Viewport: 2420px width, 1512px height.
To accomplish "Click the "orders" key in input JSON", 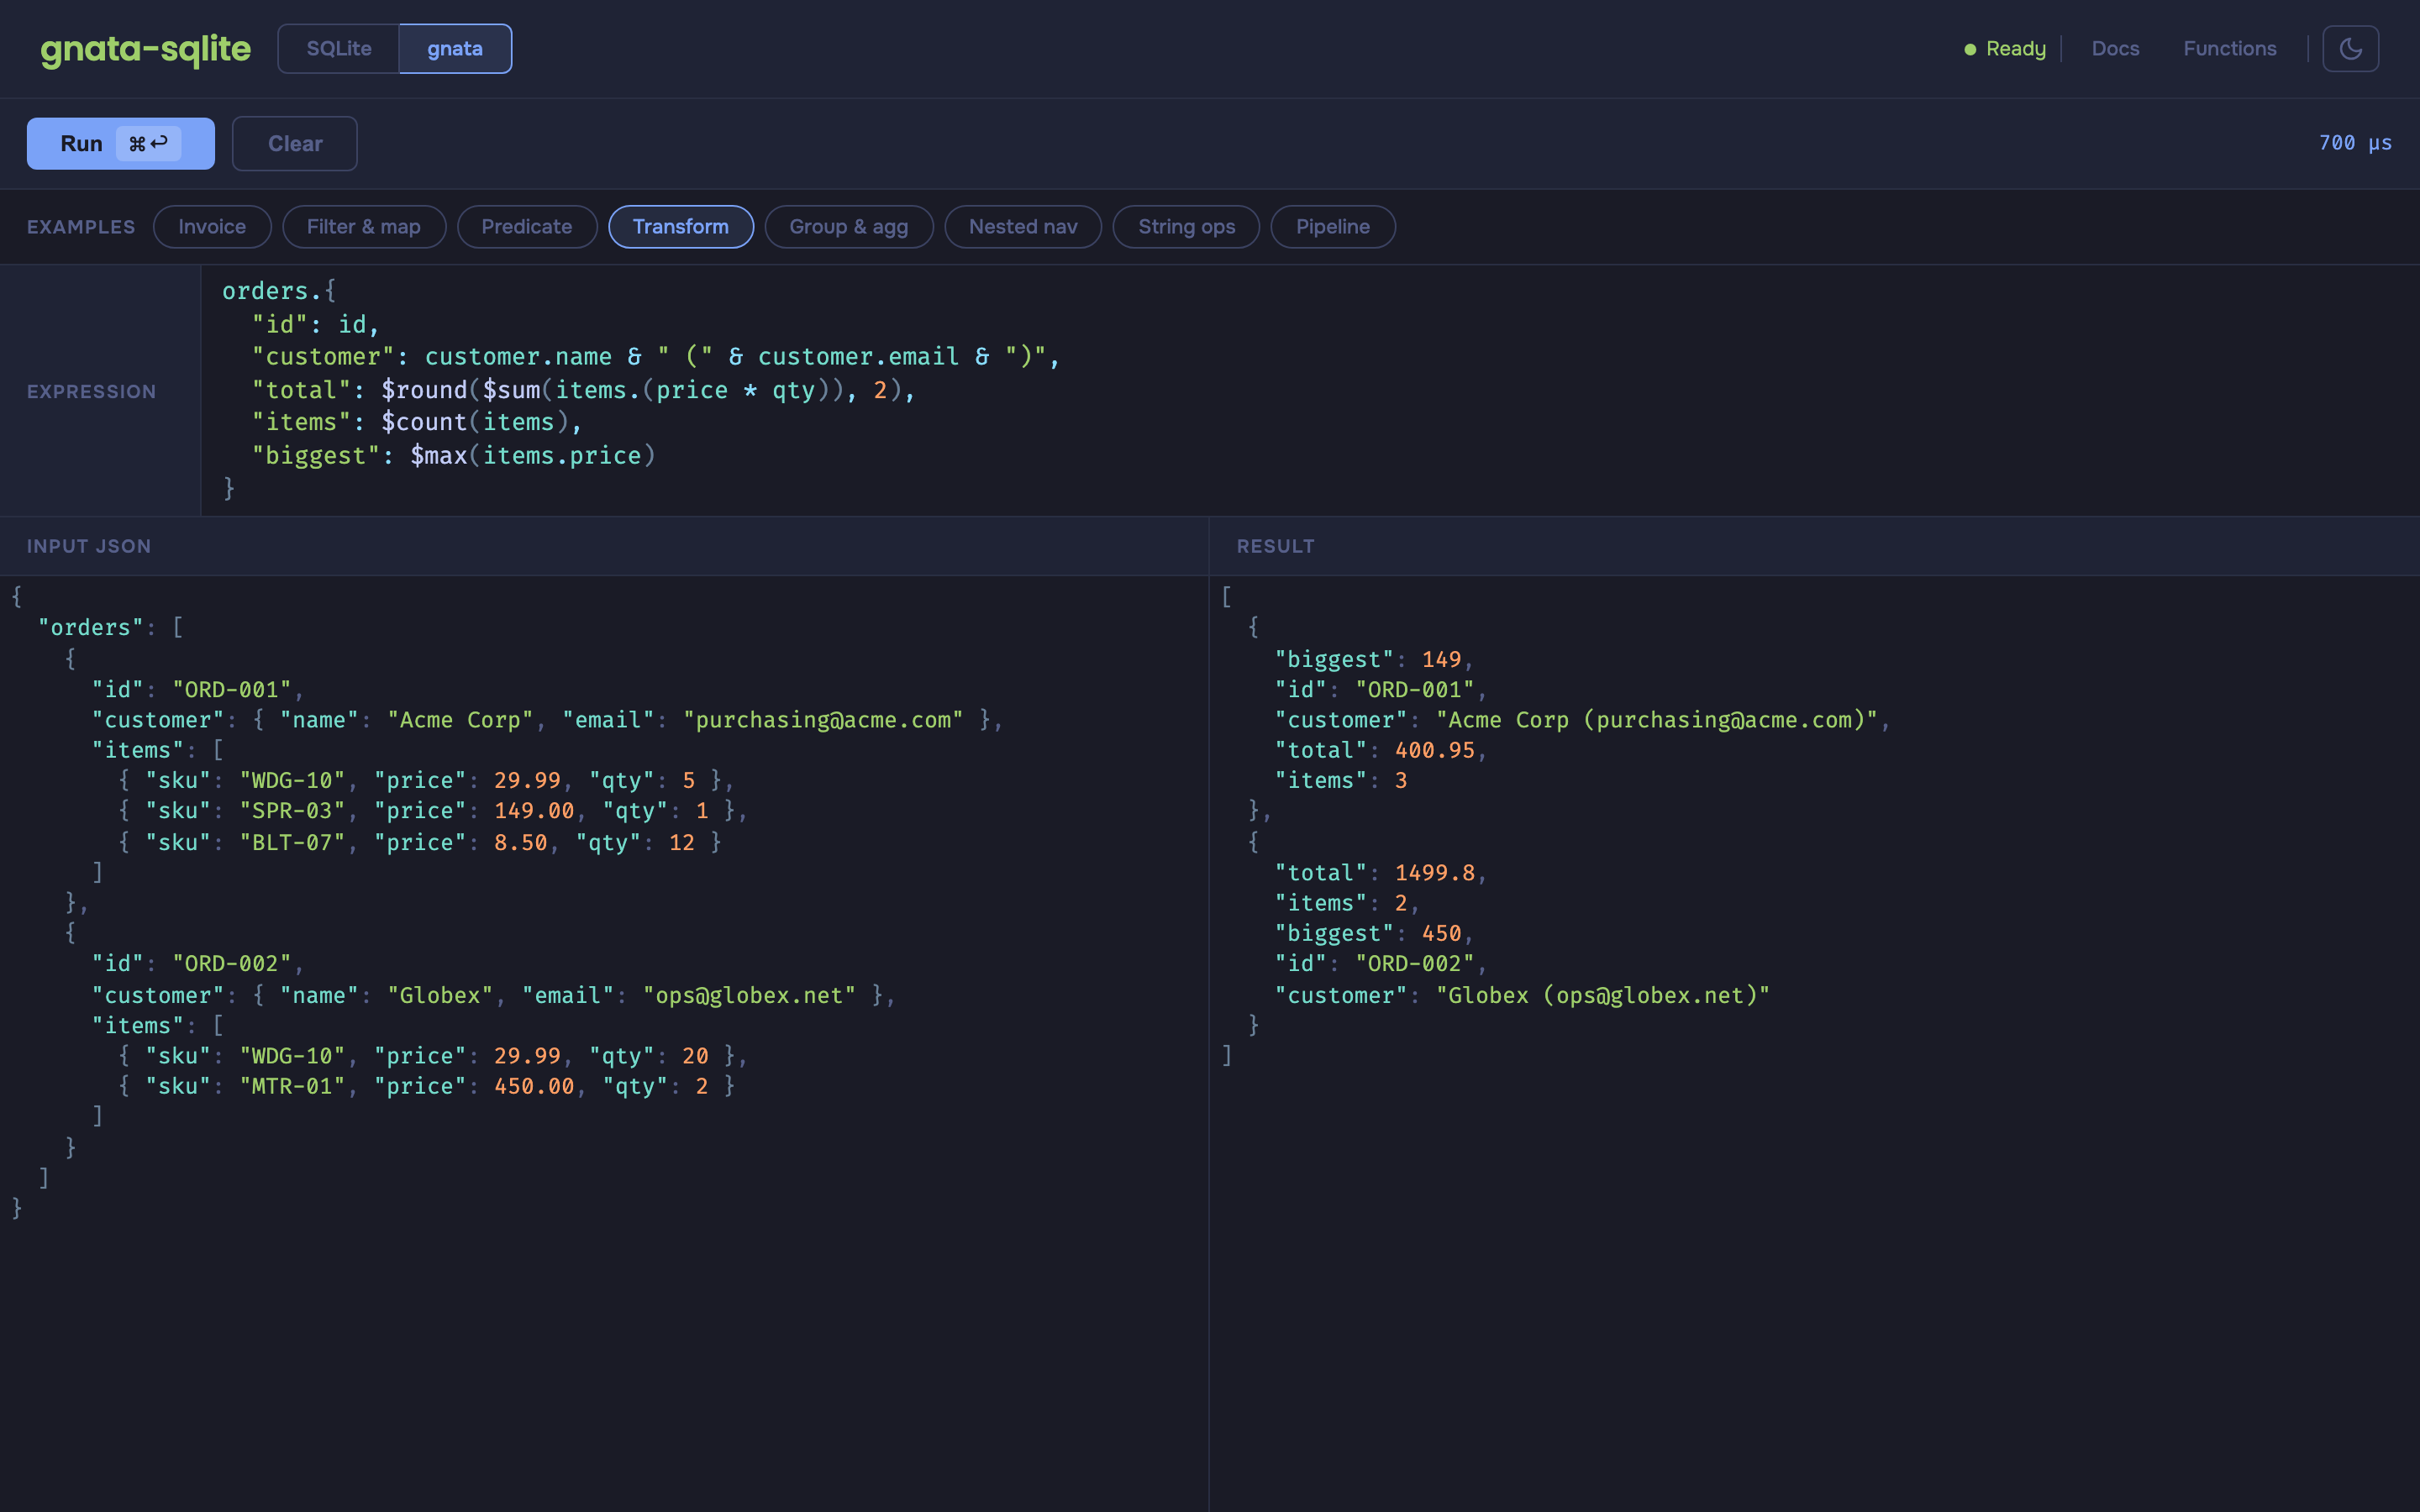I will click(91, 627).
